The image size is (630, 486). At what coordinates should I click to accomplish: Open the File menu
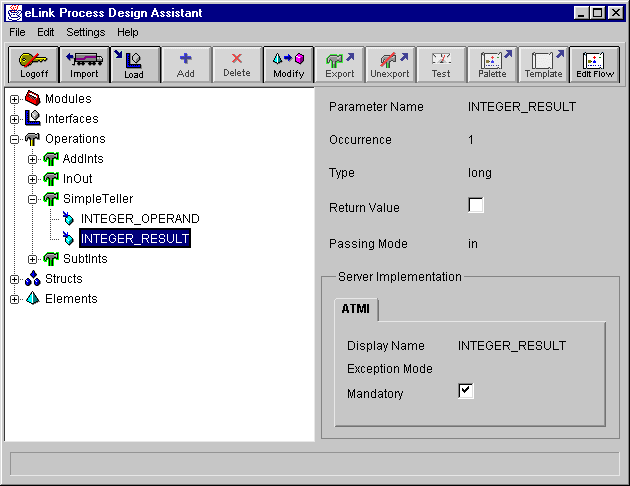point(17,32)
